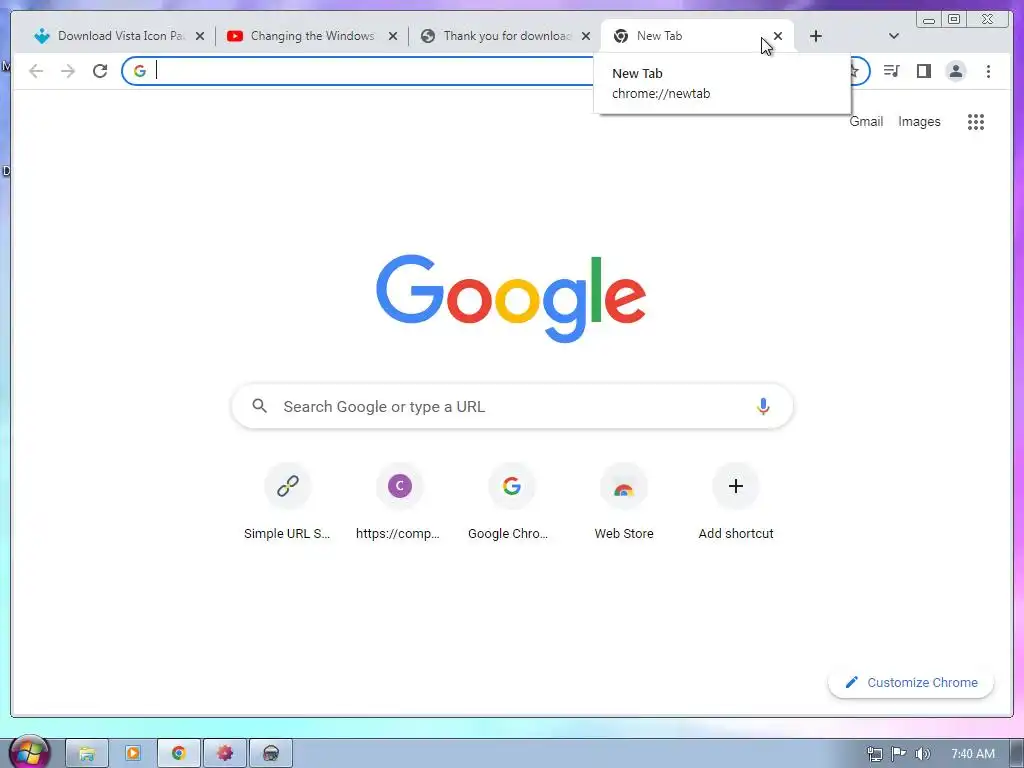Open Simple URL S... shortcut
This screenshot has height=768, width=1024.
[x=287, y=502]
